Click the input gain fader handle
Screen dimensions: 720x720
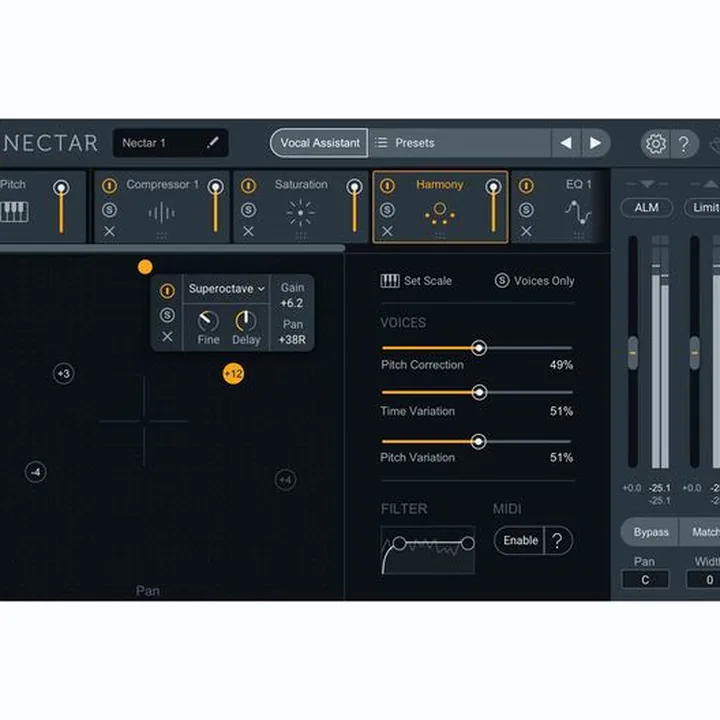click(x=633, y=353)
